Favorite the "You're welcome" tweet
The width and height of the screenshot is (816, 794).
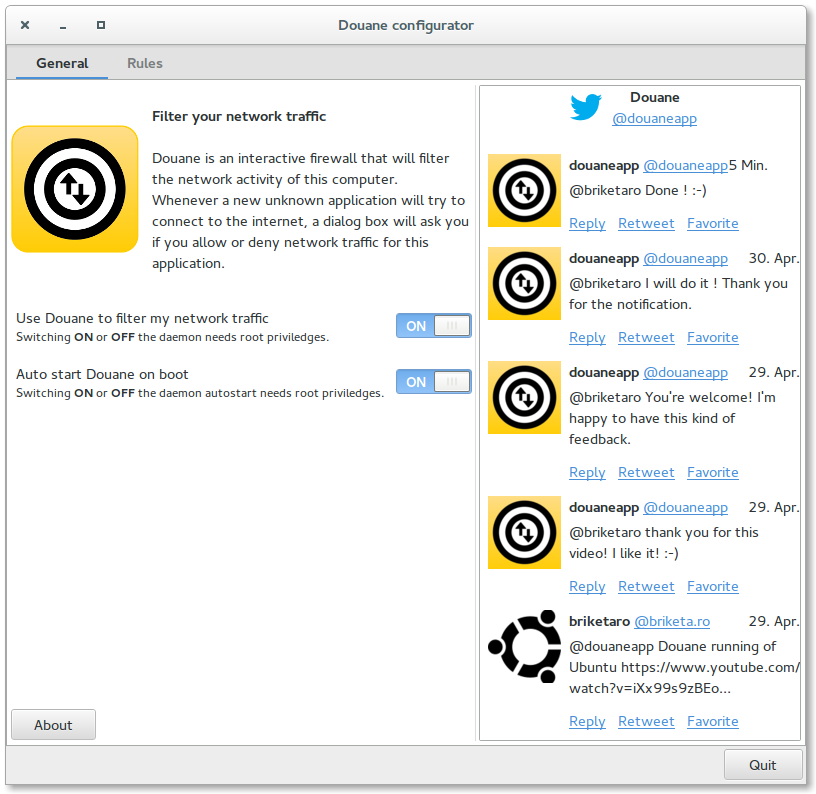pos(712,472)
